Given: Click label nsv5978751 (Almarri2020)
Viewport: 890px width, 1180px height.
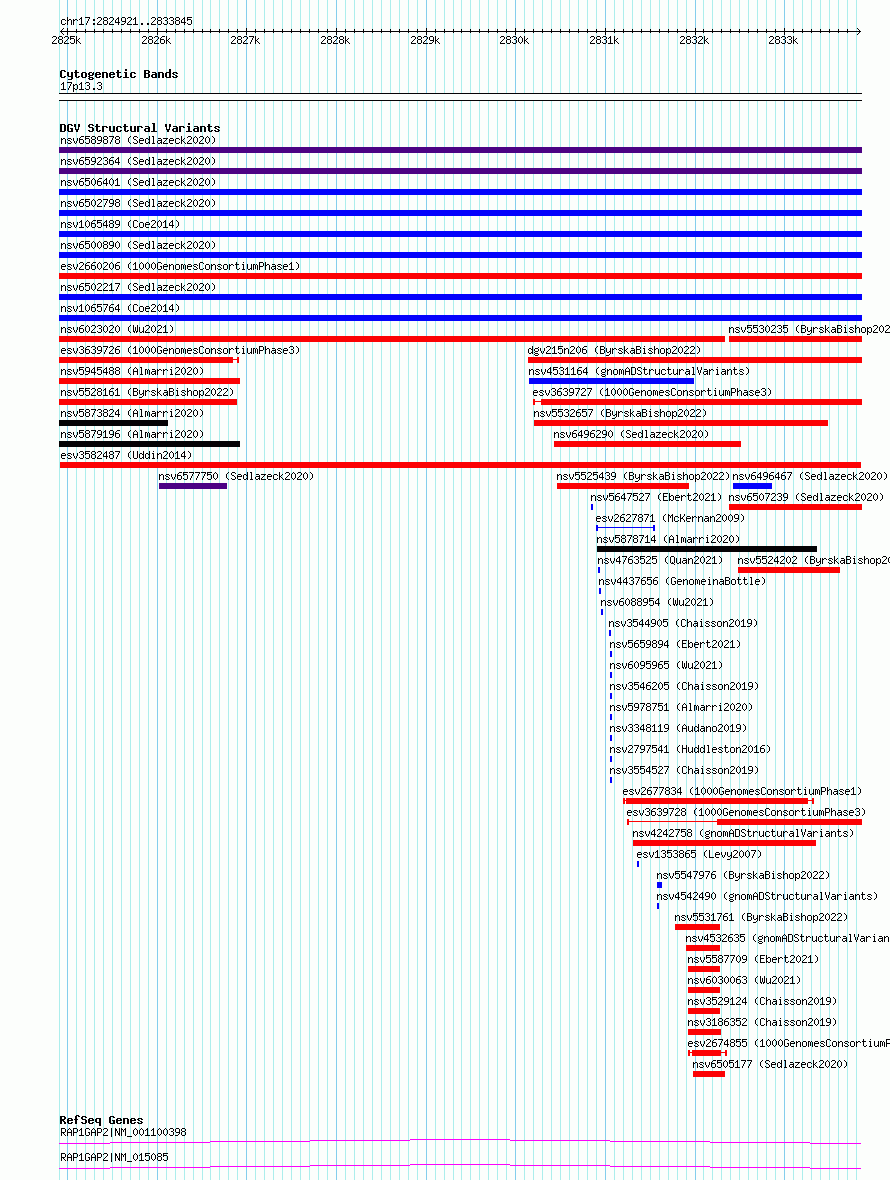Looking at the screenshot, I should [x=681, y=710].
